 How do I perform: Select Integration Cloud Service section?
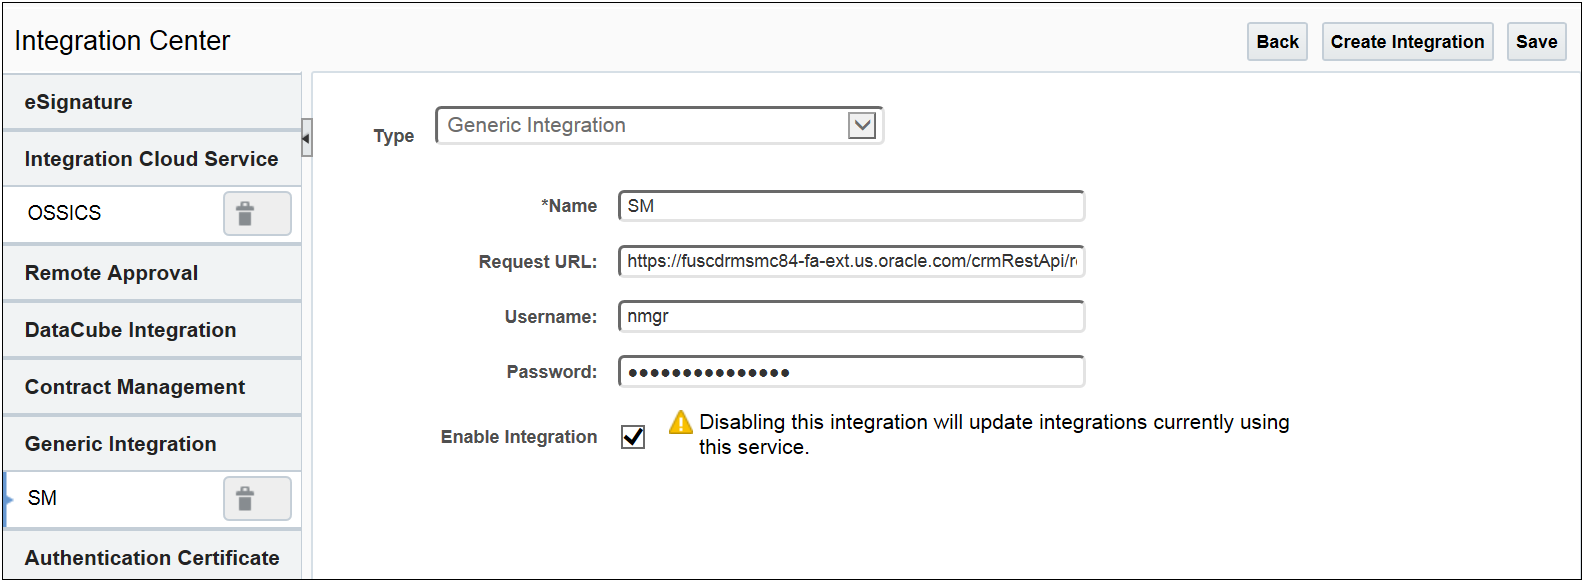point(152,159)
